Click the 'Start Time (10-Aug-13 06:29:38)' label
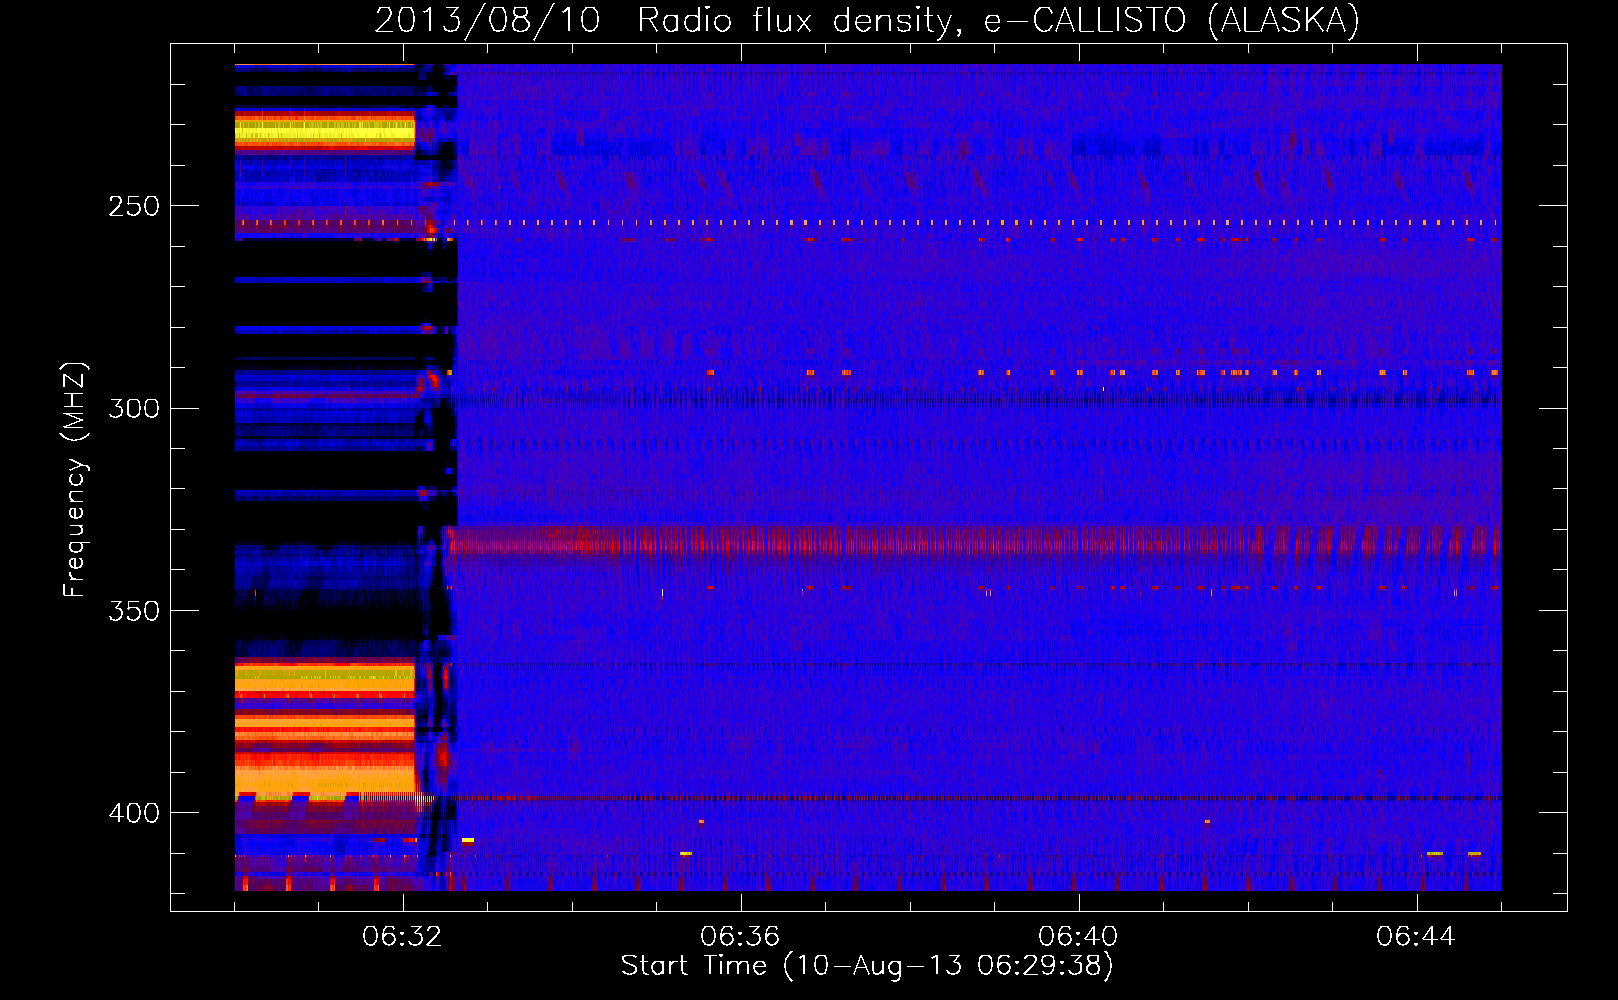 [867, 966]
